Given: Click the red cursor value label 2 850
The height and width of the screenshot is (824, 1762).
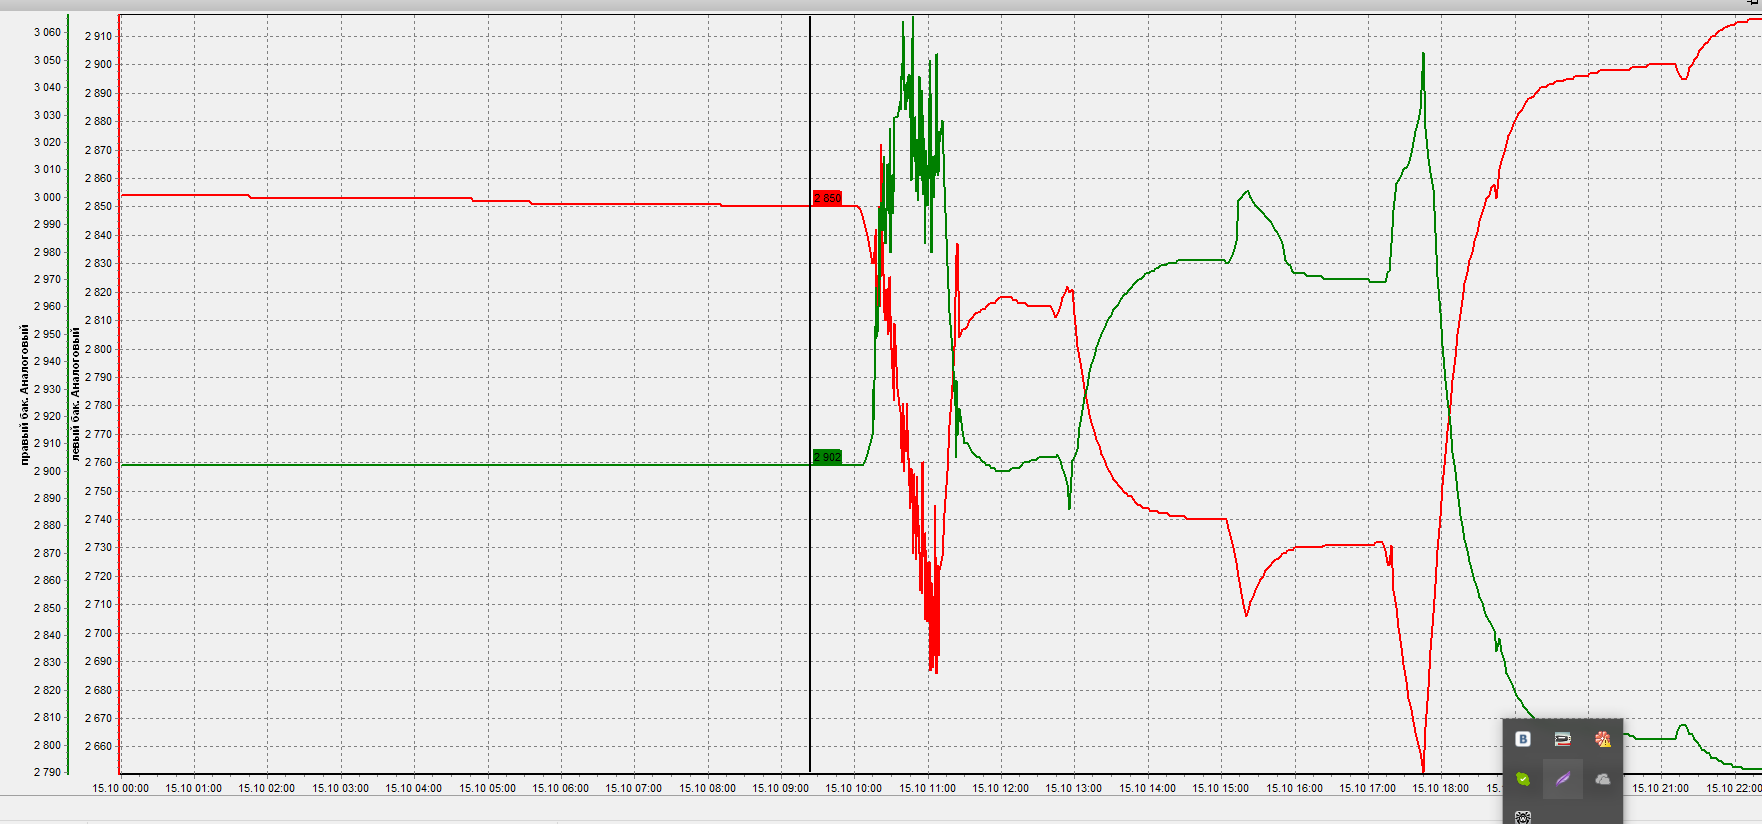Looking at the screenshot, I should [827, 198].
